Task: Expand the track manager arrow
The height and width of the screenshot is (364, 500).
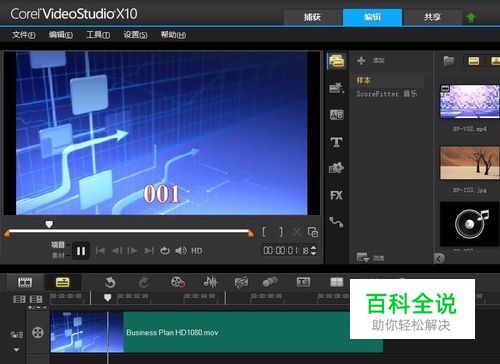Action: 17,350
